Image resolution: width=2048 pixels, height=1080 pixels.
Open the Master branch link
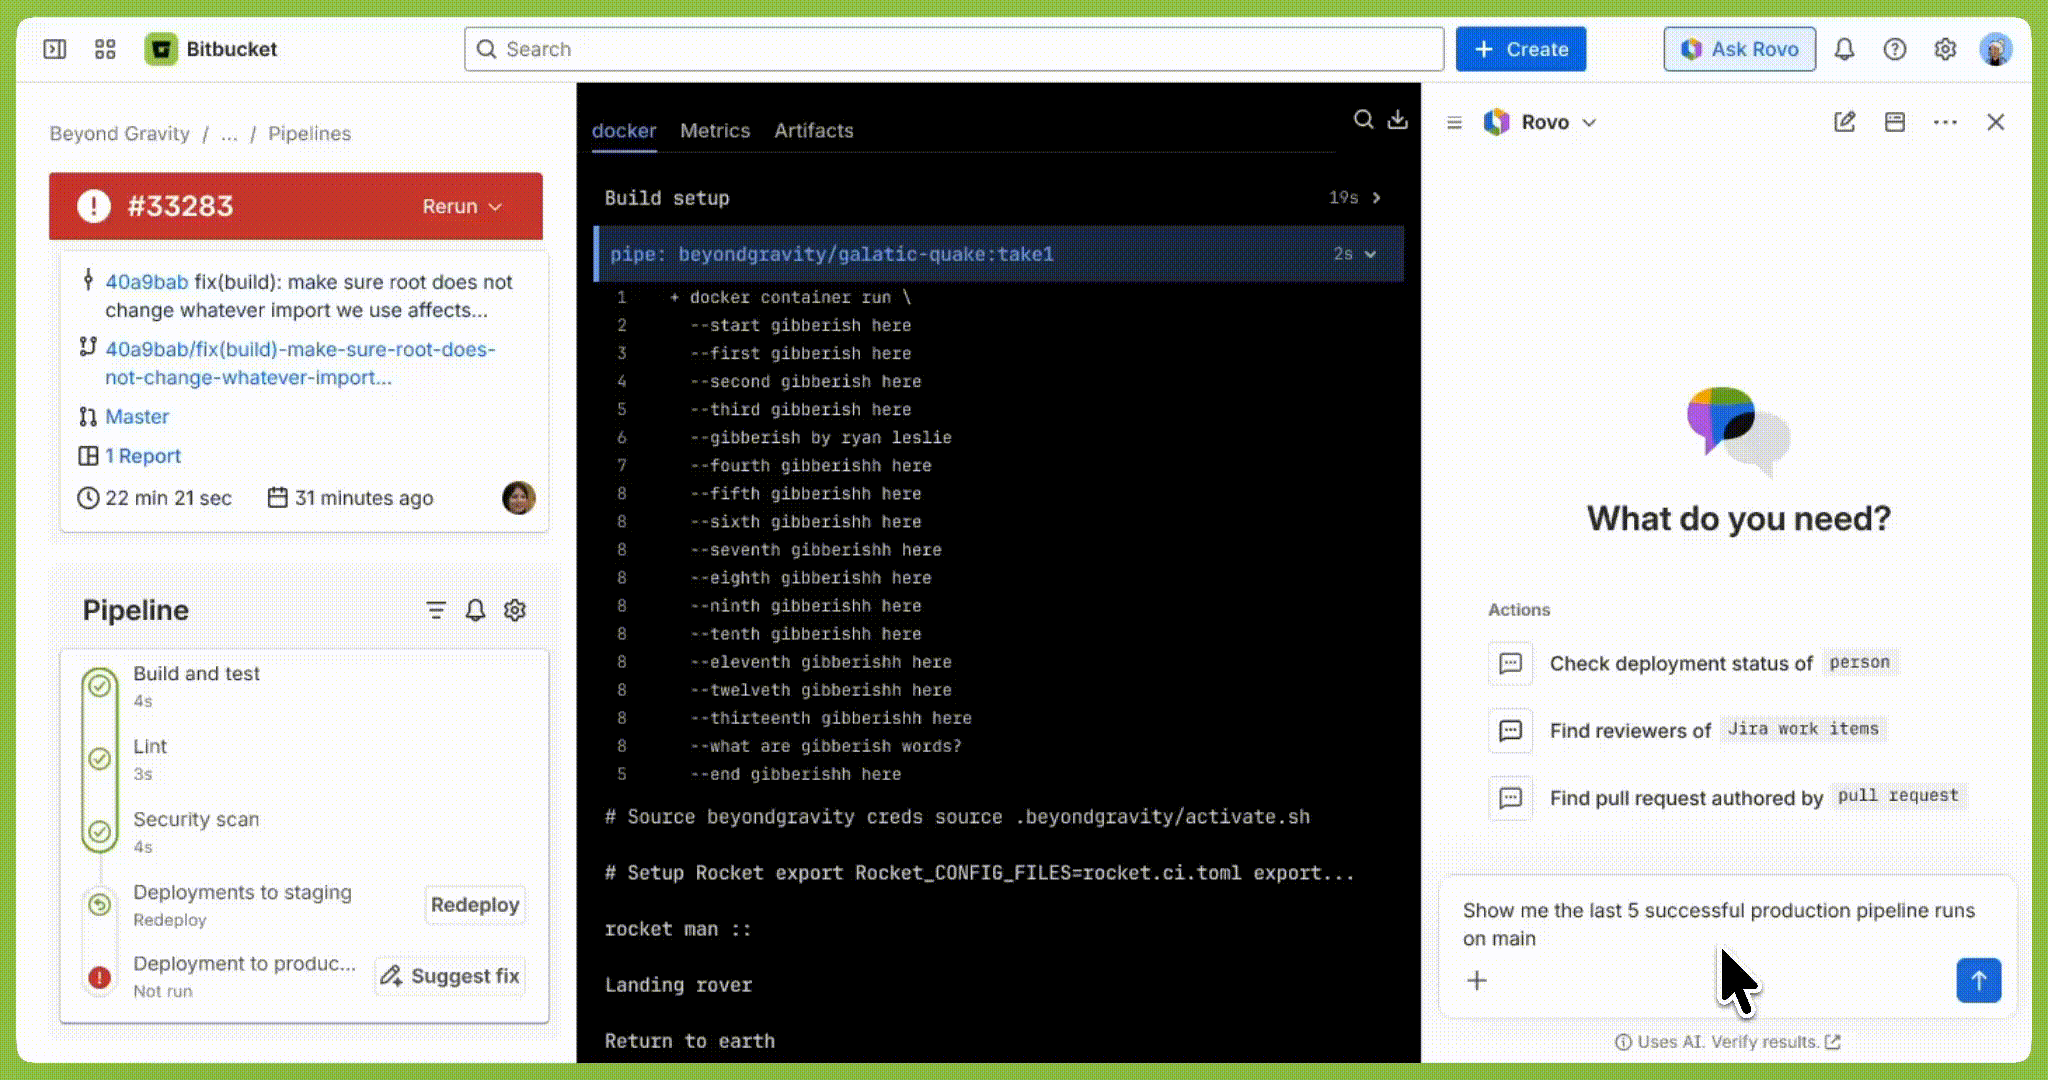tap(137, 417)
